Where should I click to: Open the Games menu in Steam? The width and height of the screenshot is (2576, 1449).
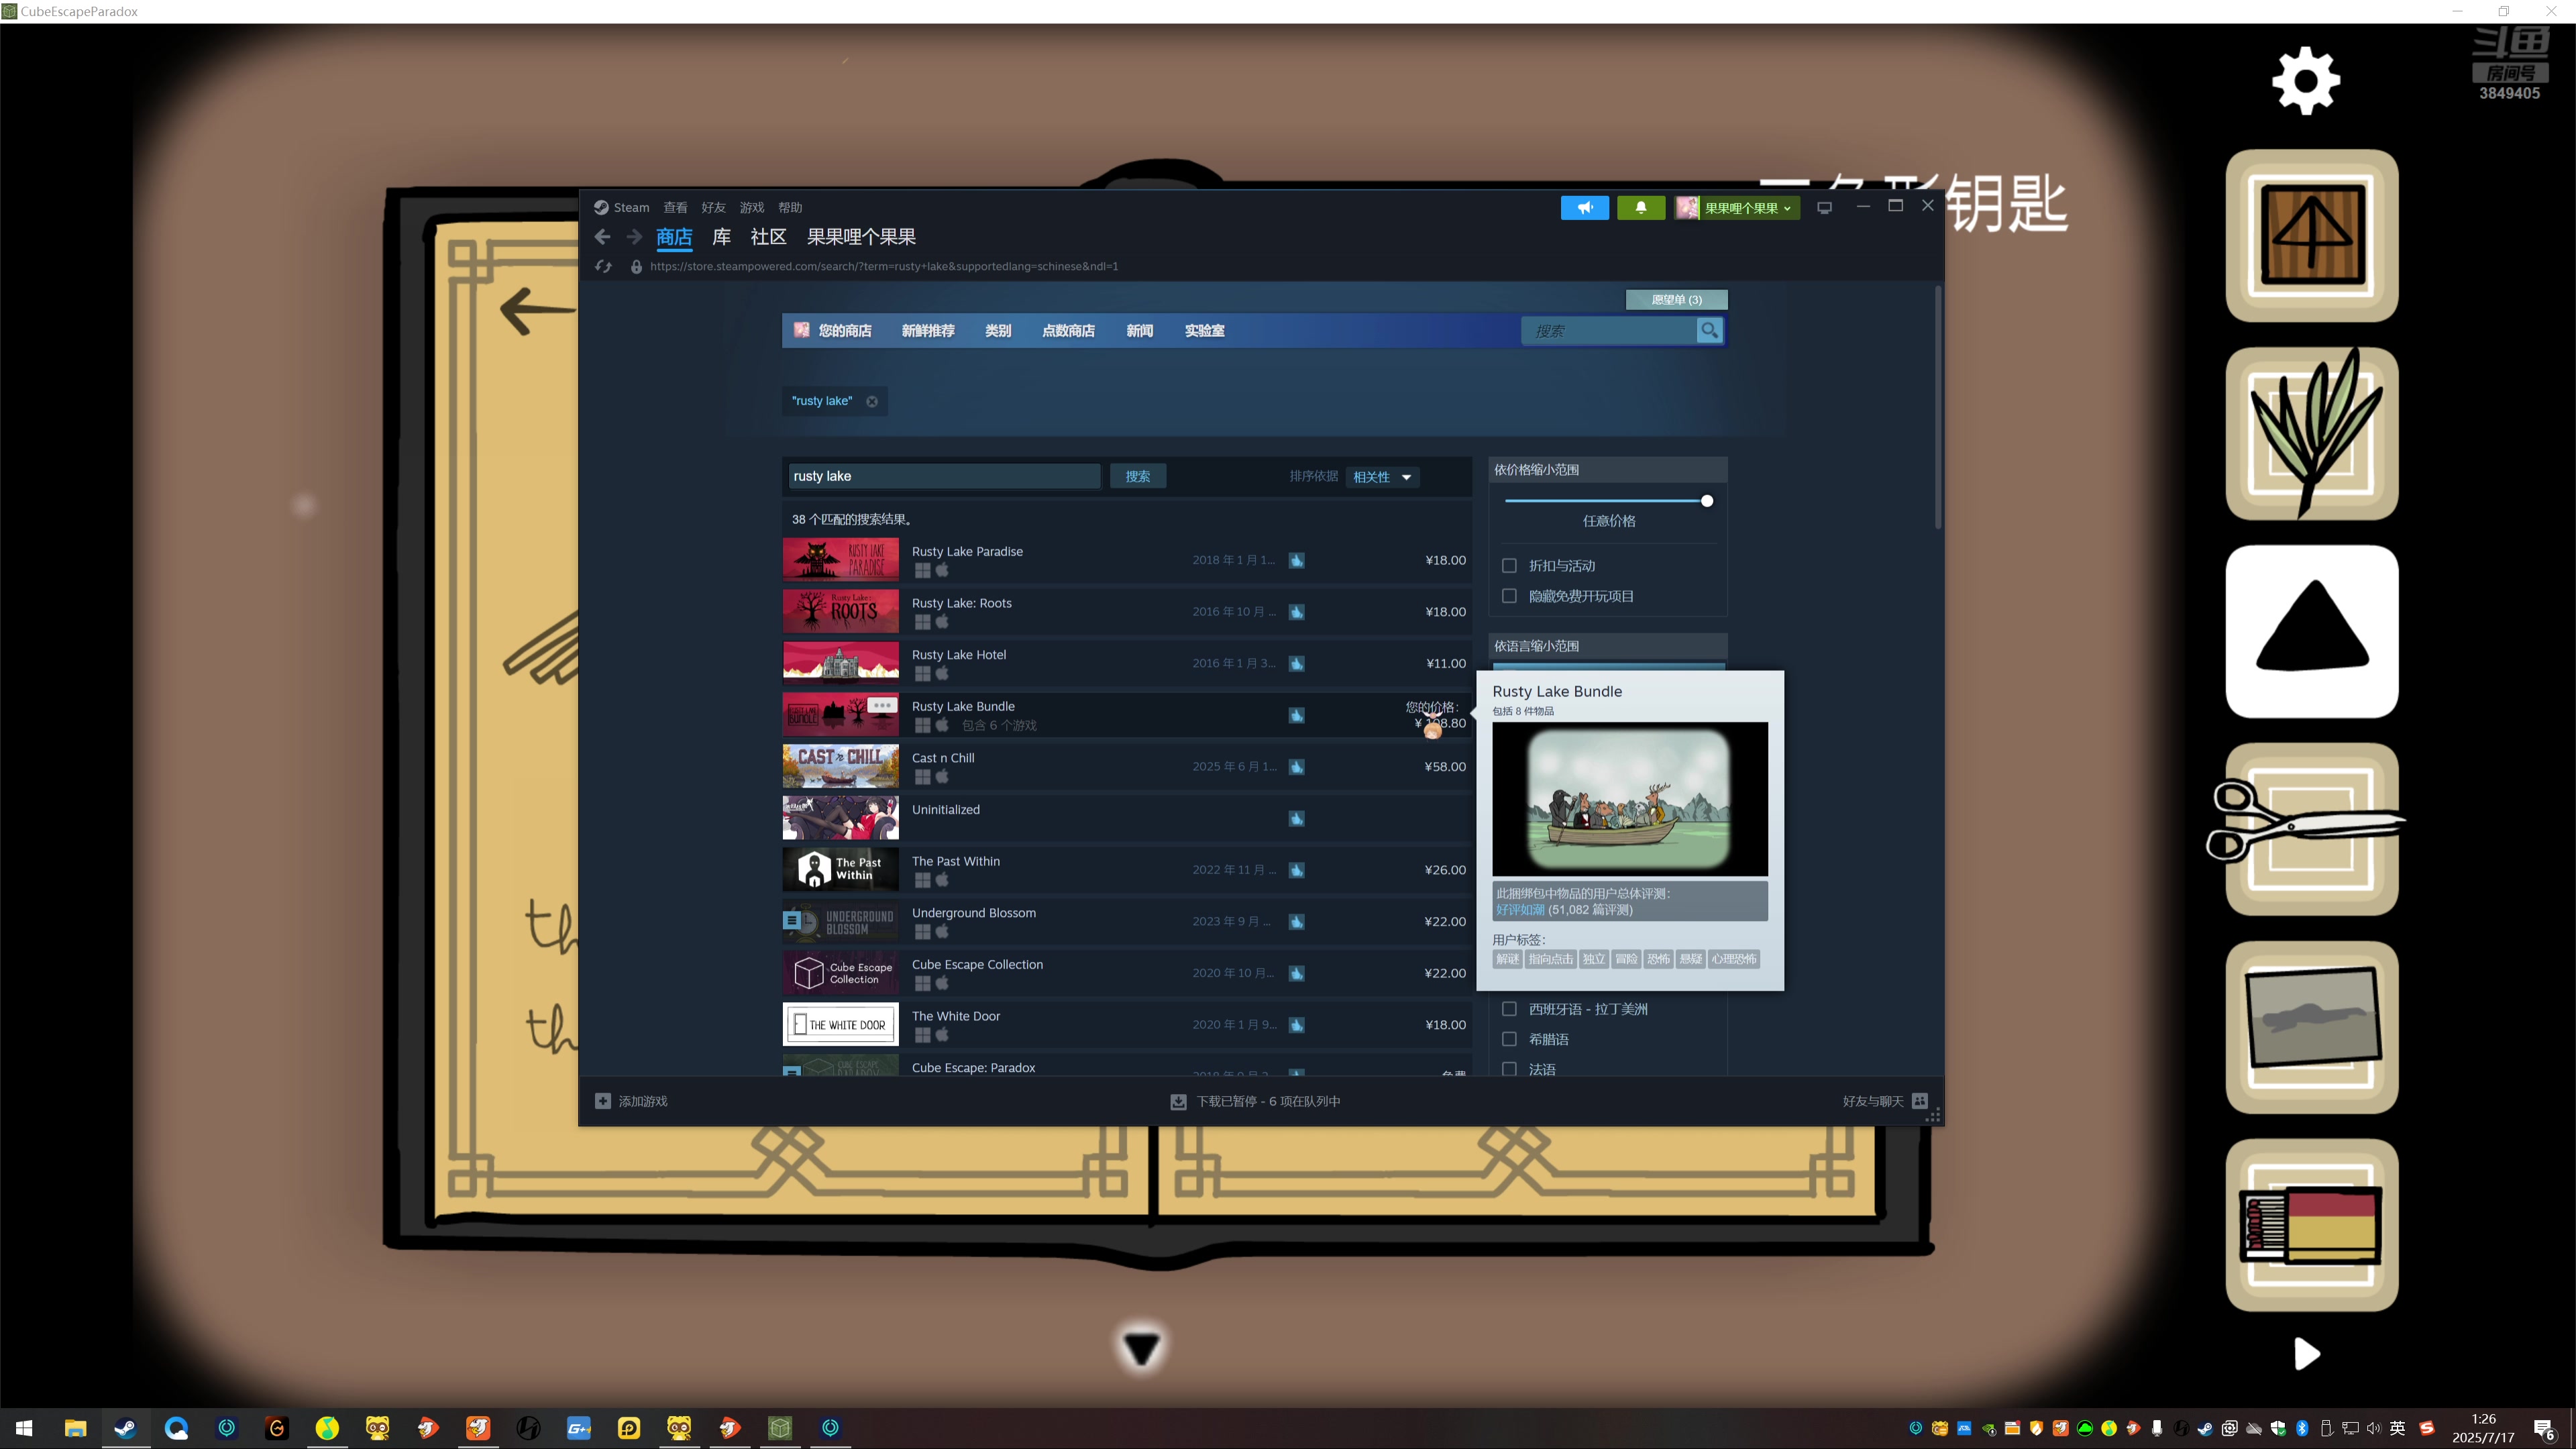(x=751, y=208)
